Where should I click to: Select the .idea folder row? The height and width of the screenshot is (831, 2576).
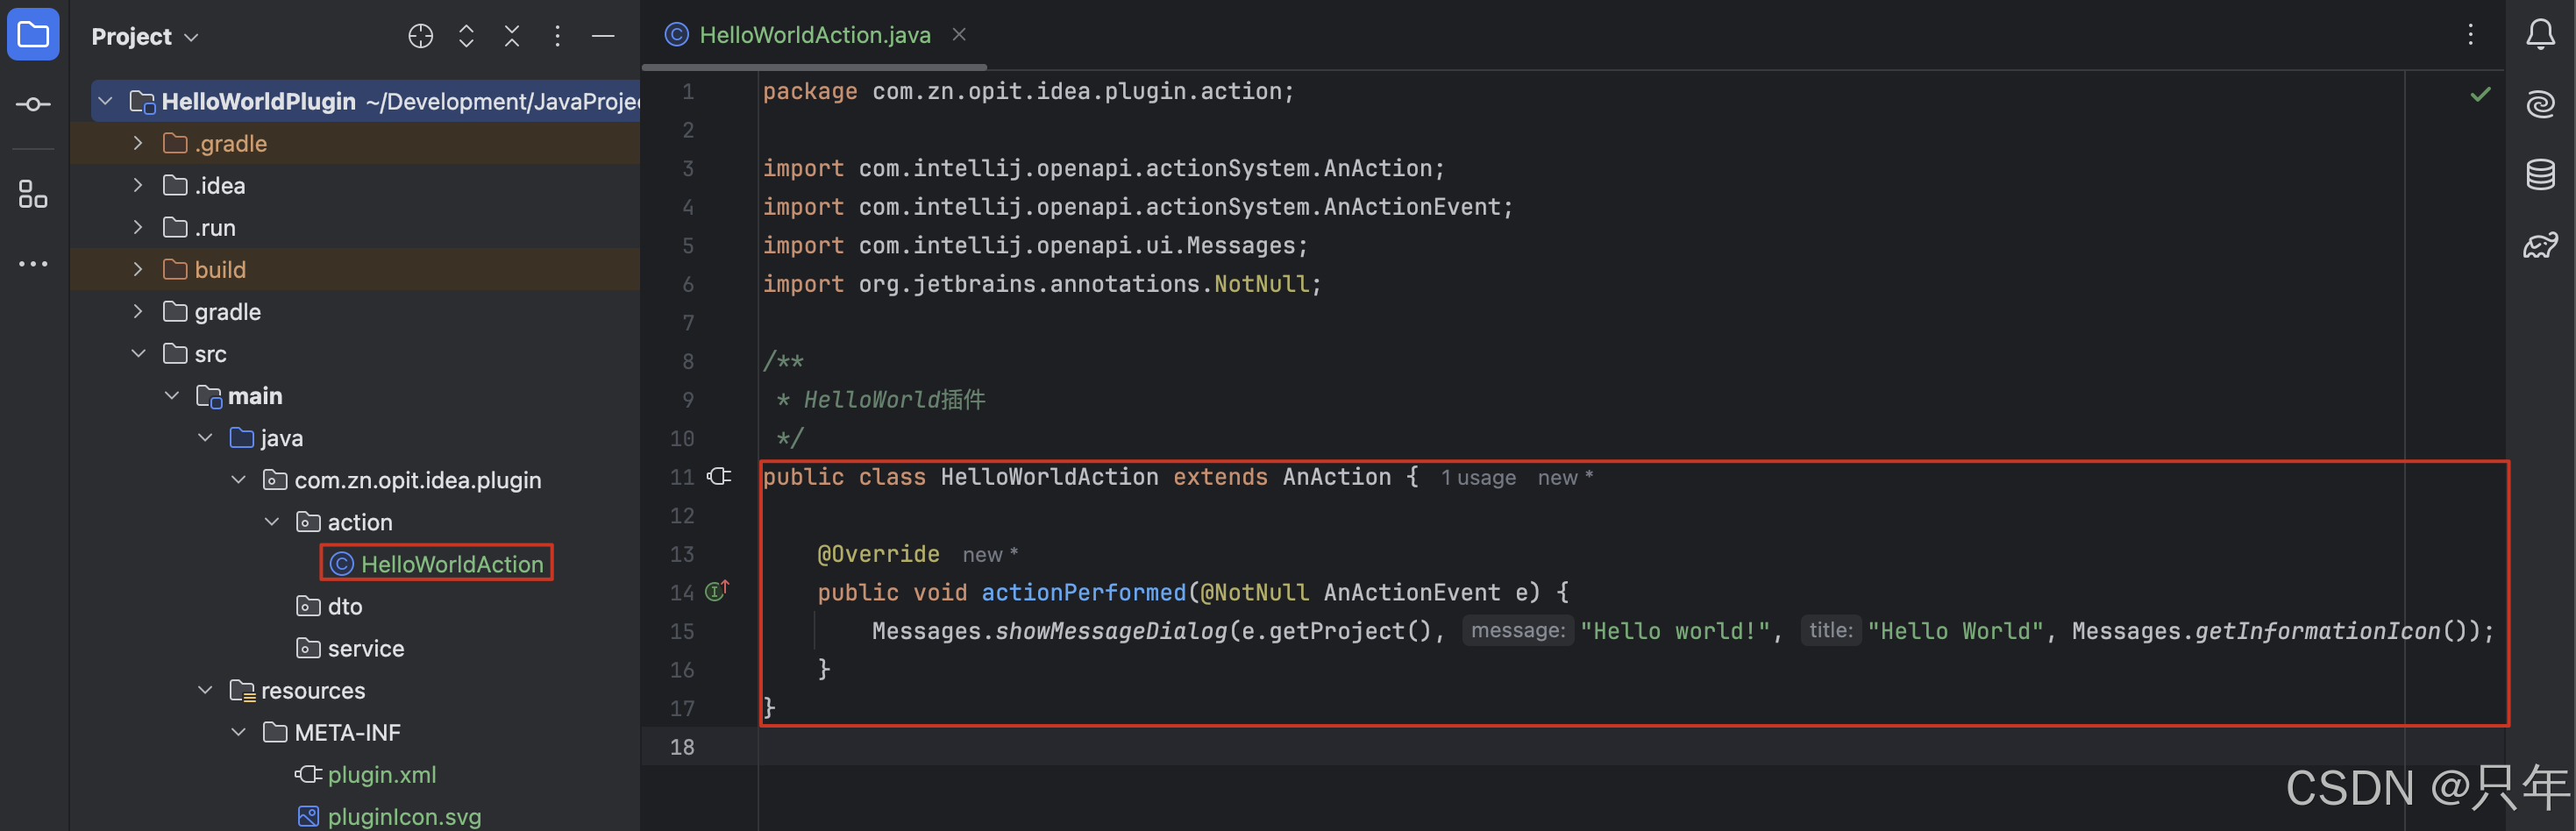coord(356,186)
